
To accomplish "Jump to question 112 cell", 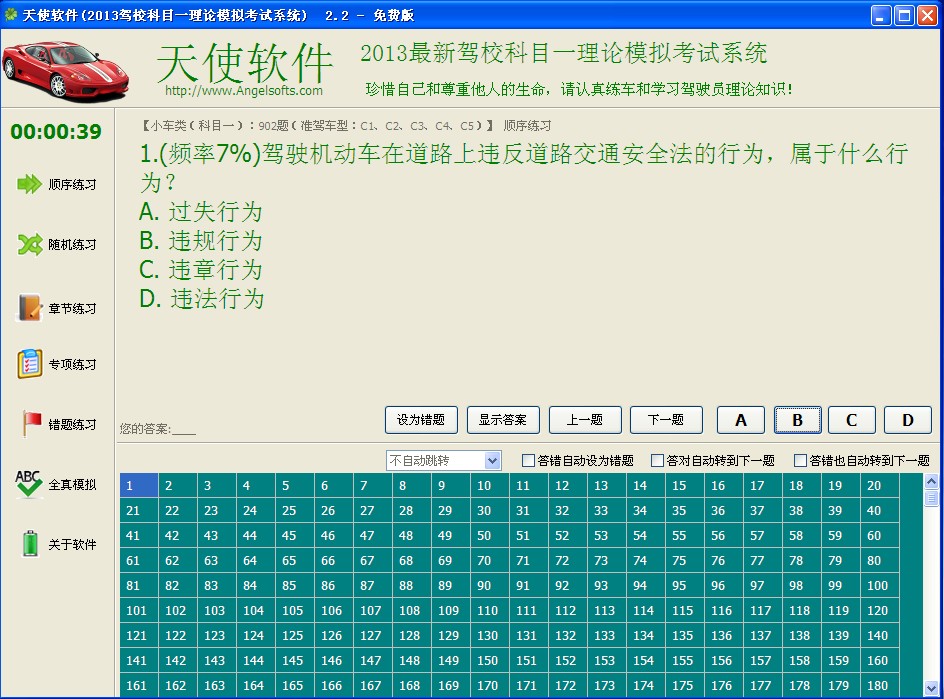I will tap(568, 610).
